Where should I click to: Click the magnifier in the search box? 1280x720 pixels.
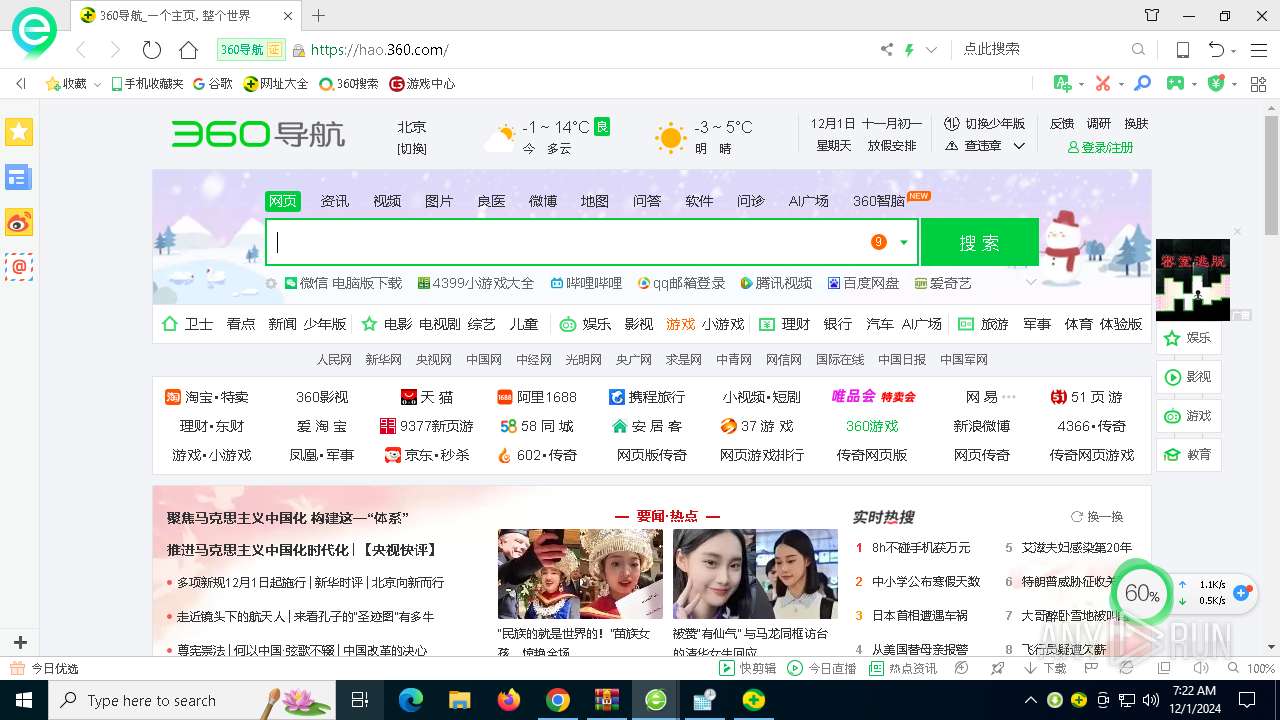coord(1138,49)
